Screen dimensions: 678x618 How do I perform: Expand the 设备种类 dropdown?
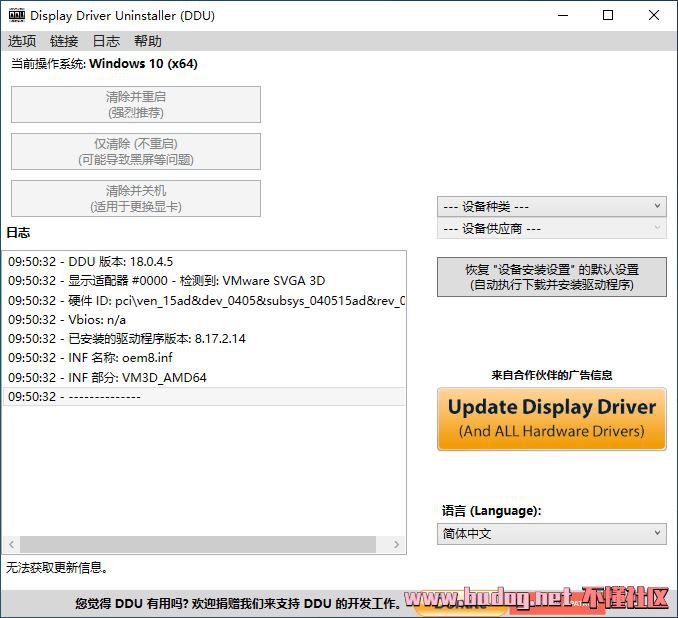552,207
